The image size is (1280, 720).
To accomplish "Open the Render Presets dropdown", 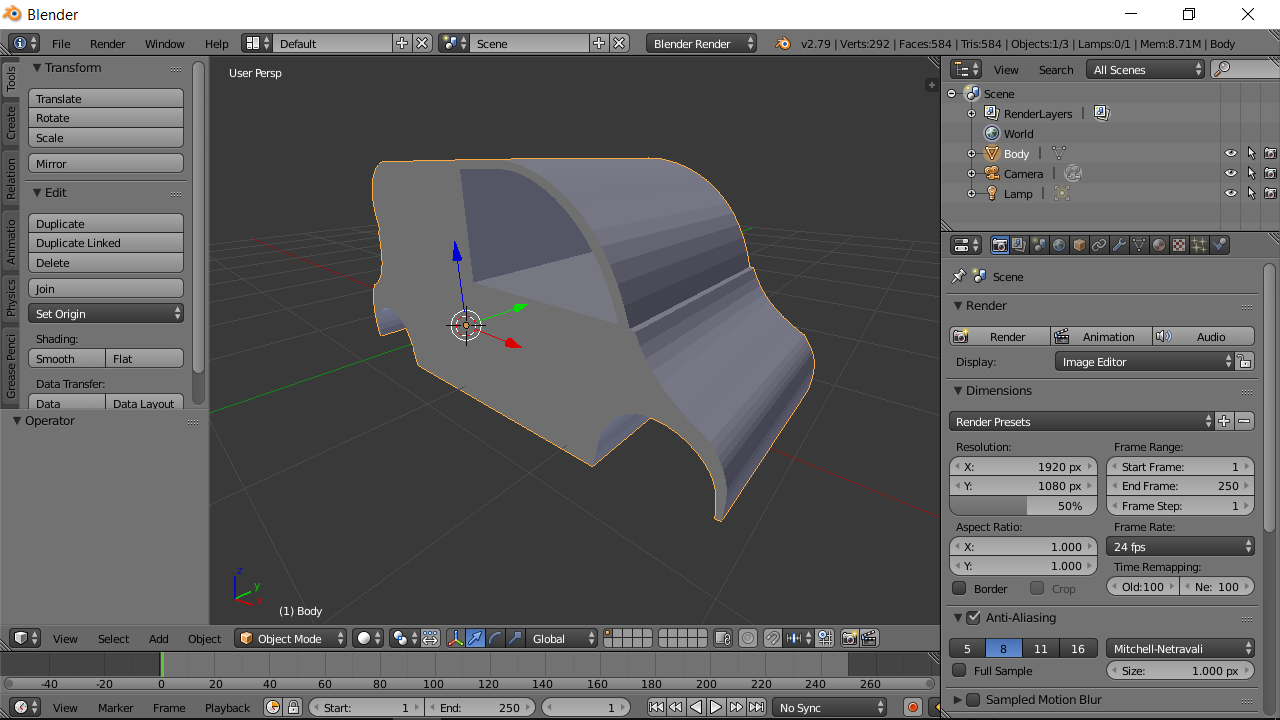I will [1081, 421].
